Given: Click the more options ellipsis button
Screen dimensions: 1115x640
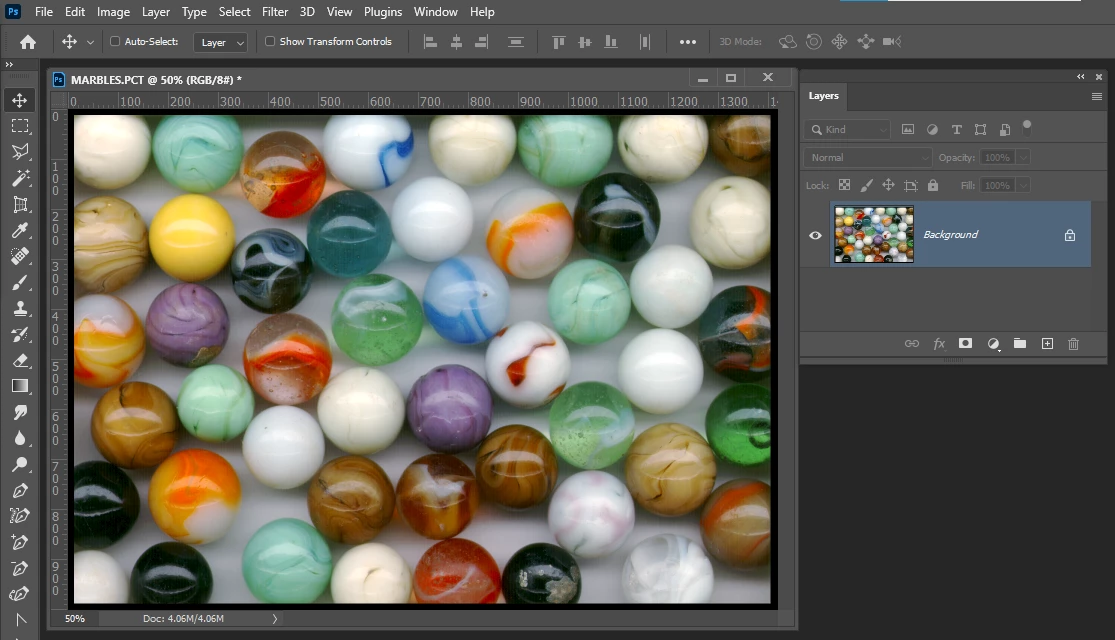Looking at the screenshot, I should point(688,42).
